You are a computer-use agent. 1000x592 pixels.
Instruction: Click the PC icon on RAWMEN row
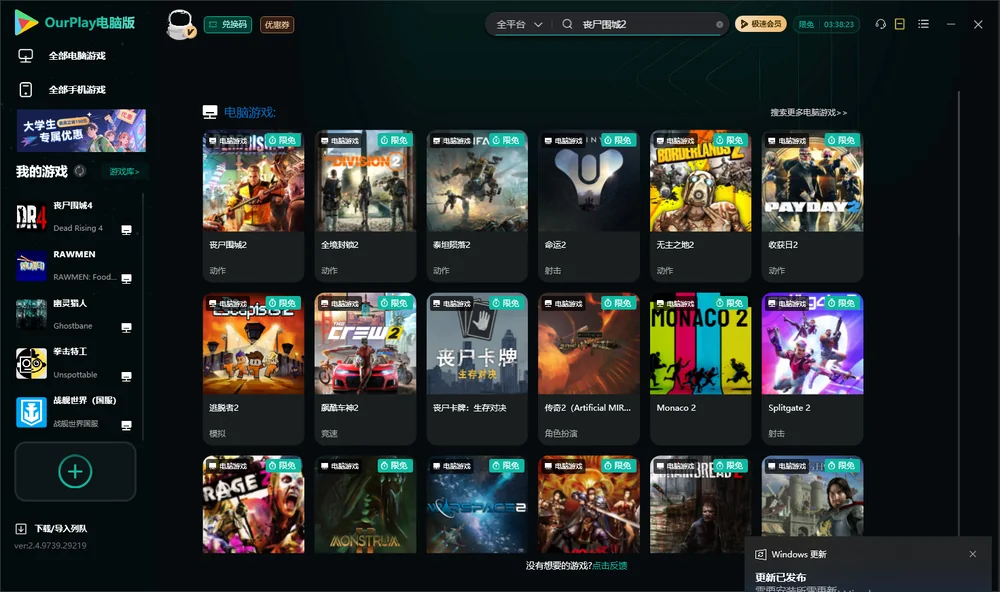(126, 279)
